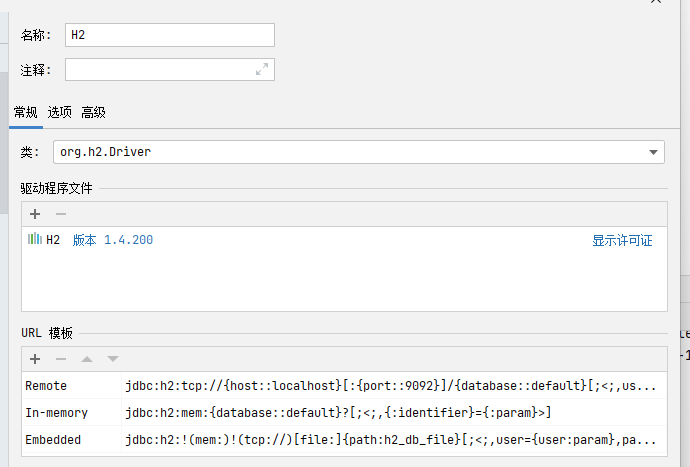
Task: Move URL template down
Action: [113, 359]
